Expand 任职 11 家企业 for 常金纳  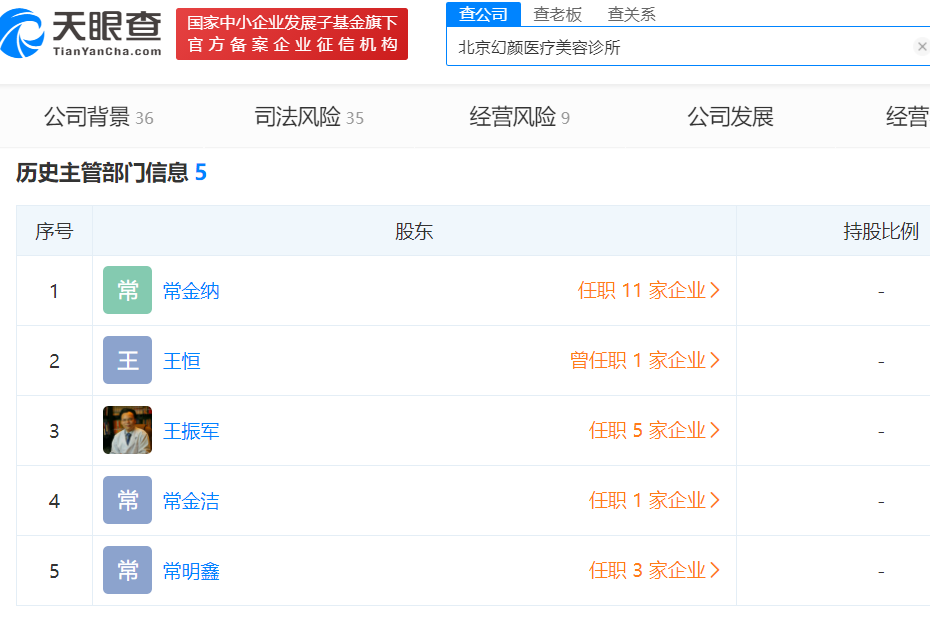[x=648, y=291]
